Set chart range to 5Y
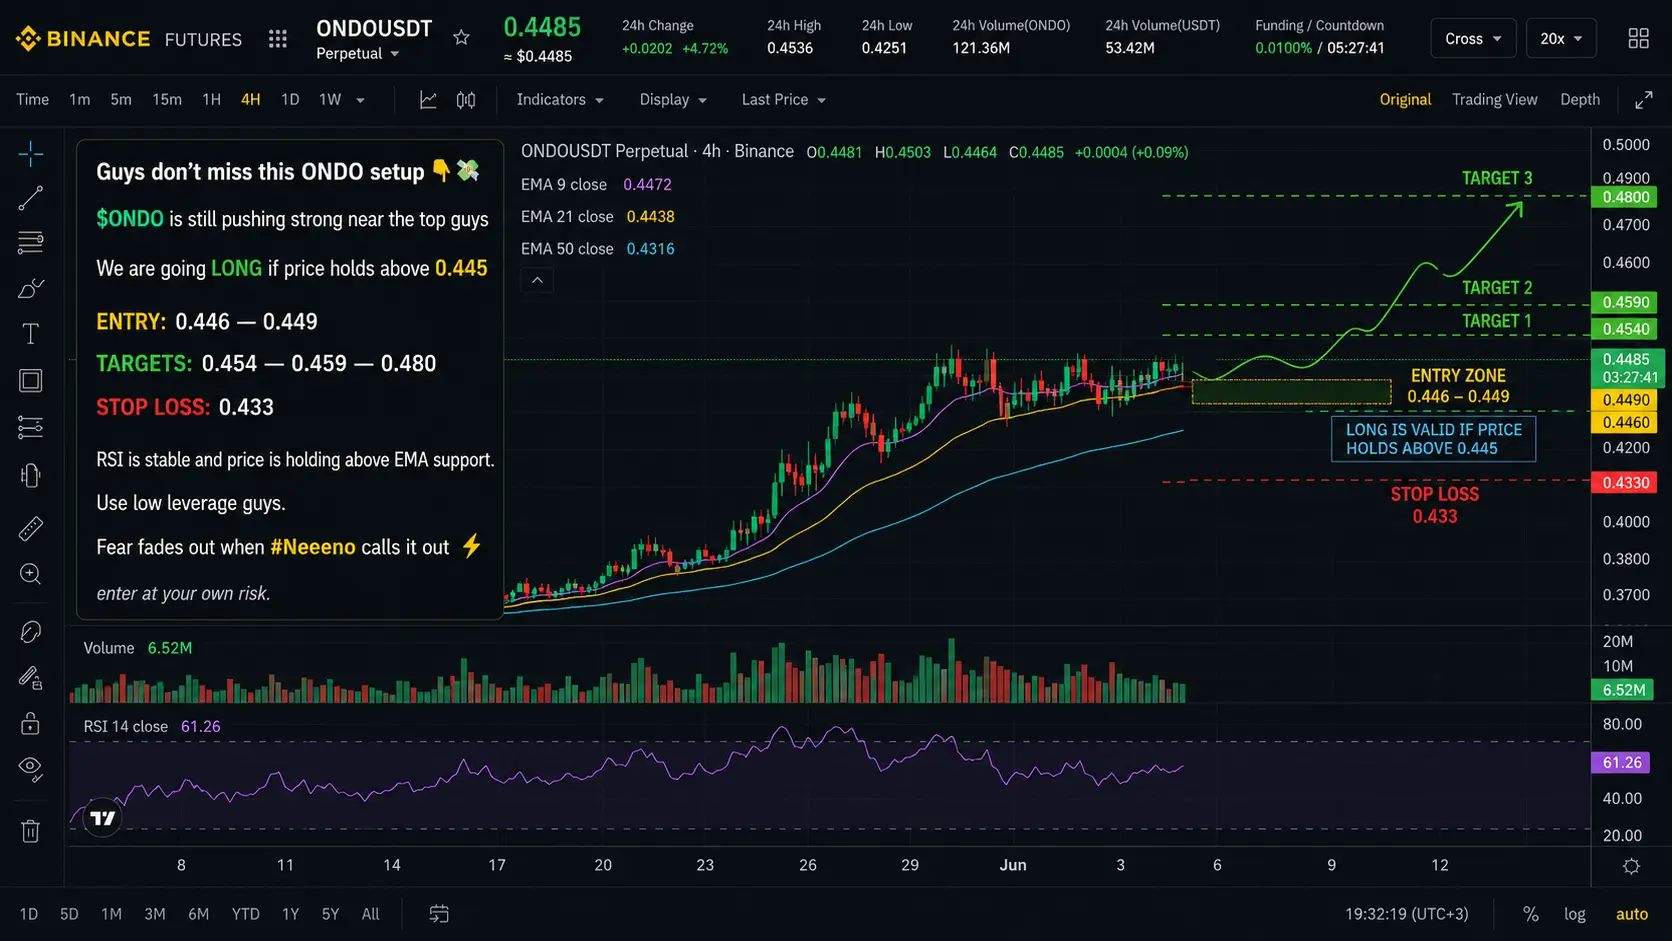Viewport: 1672px width, 941px height. tap(330, 914)
